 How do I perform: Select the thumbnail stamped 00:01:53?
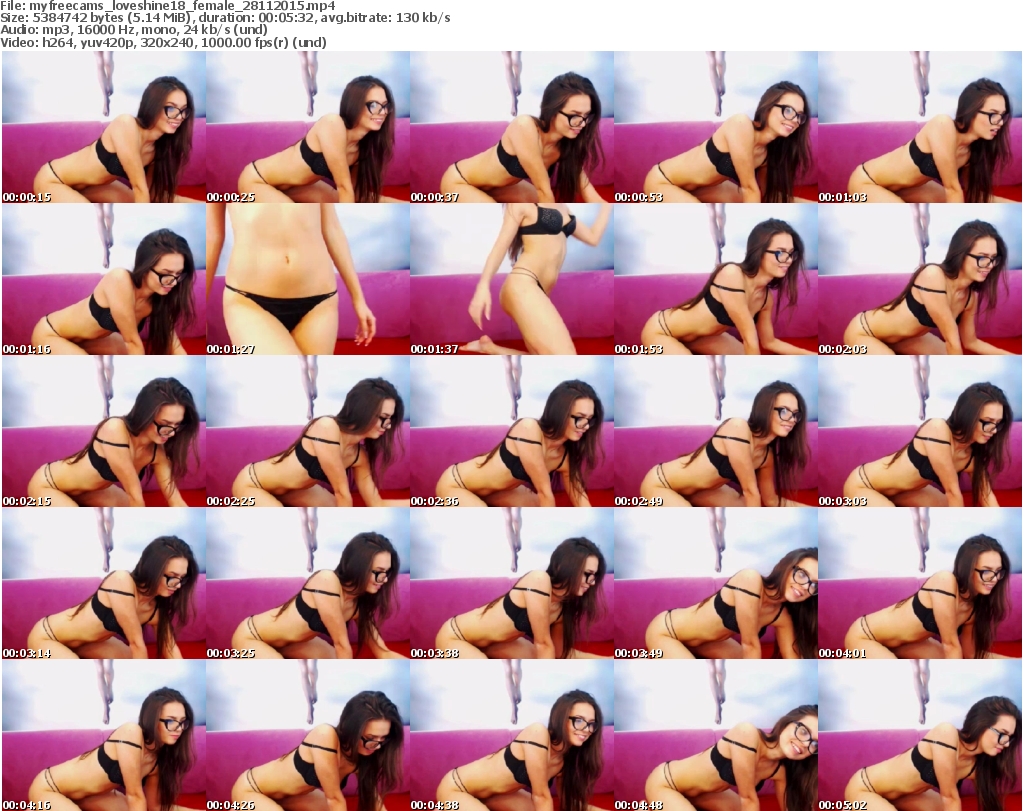(x=716, y=279)
